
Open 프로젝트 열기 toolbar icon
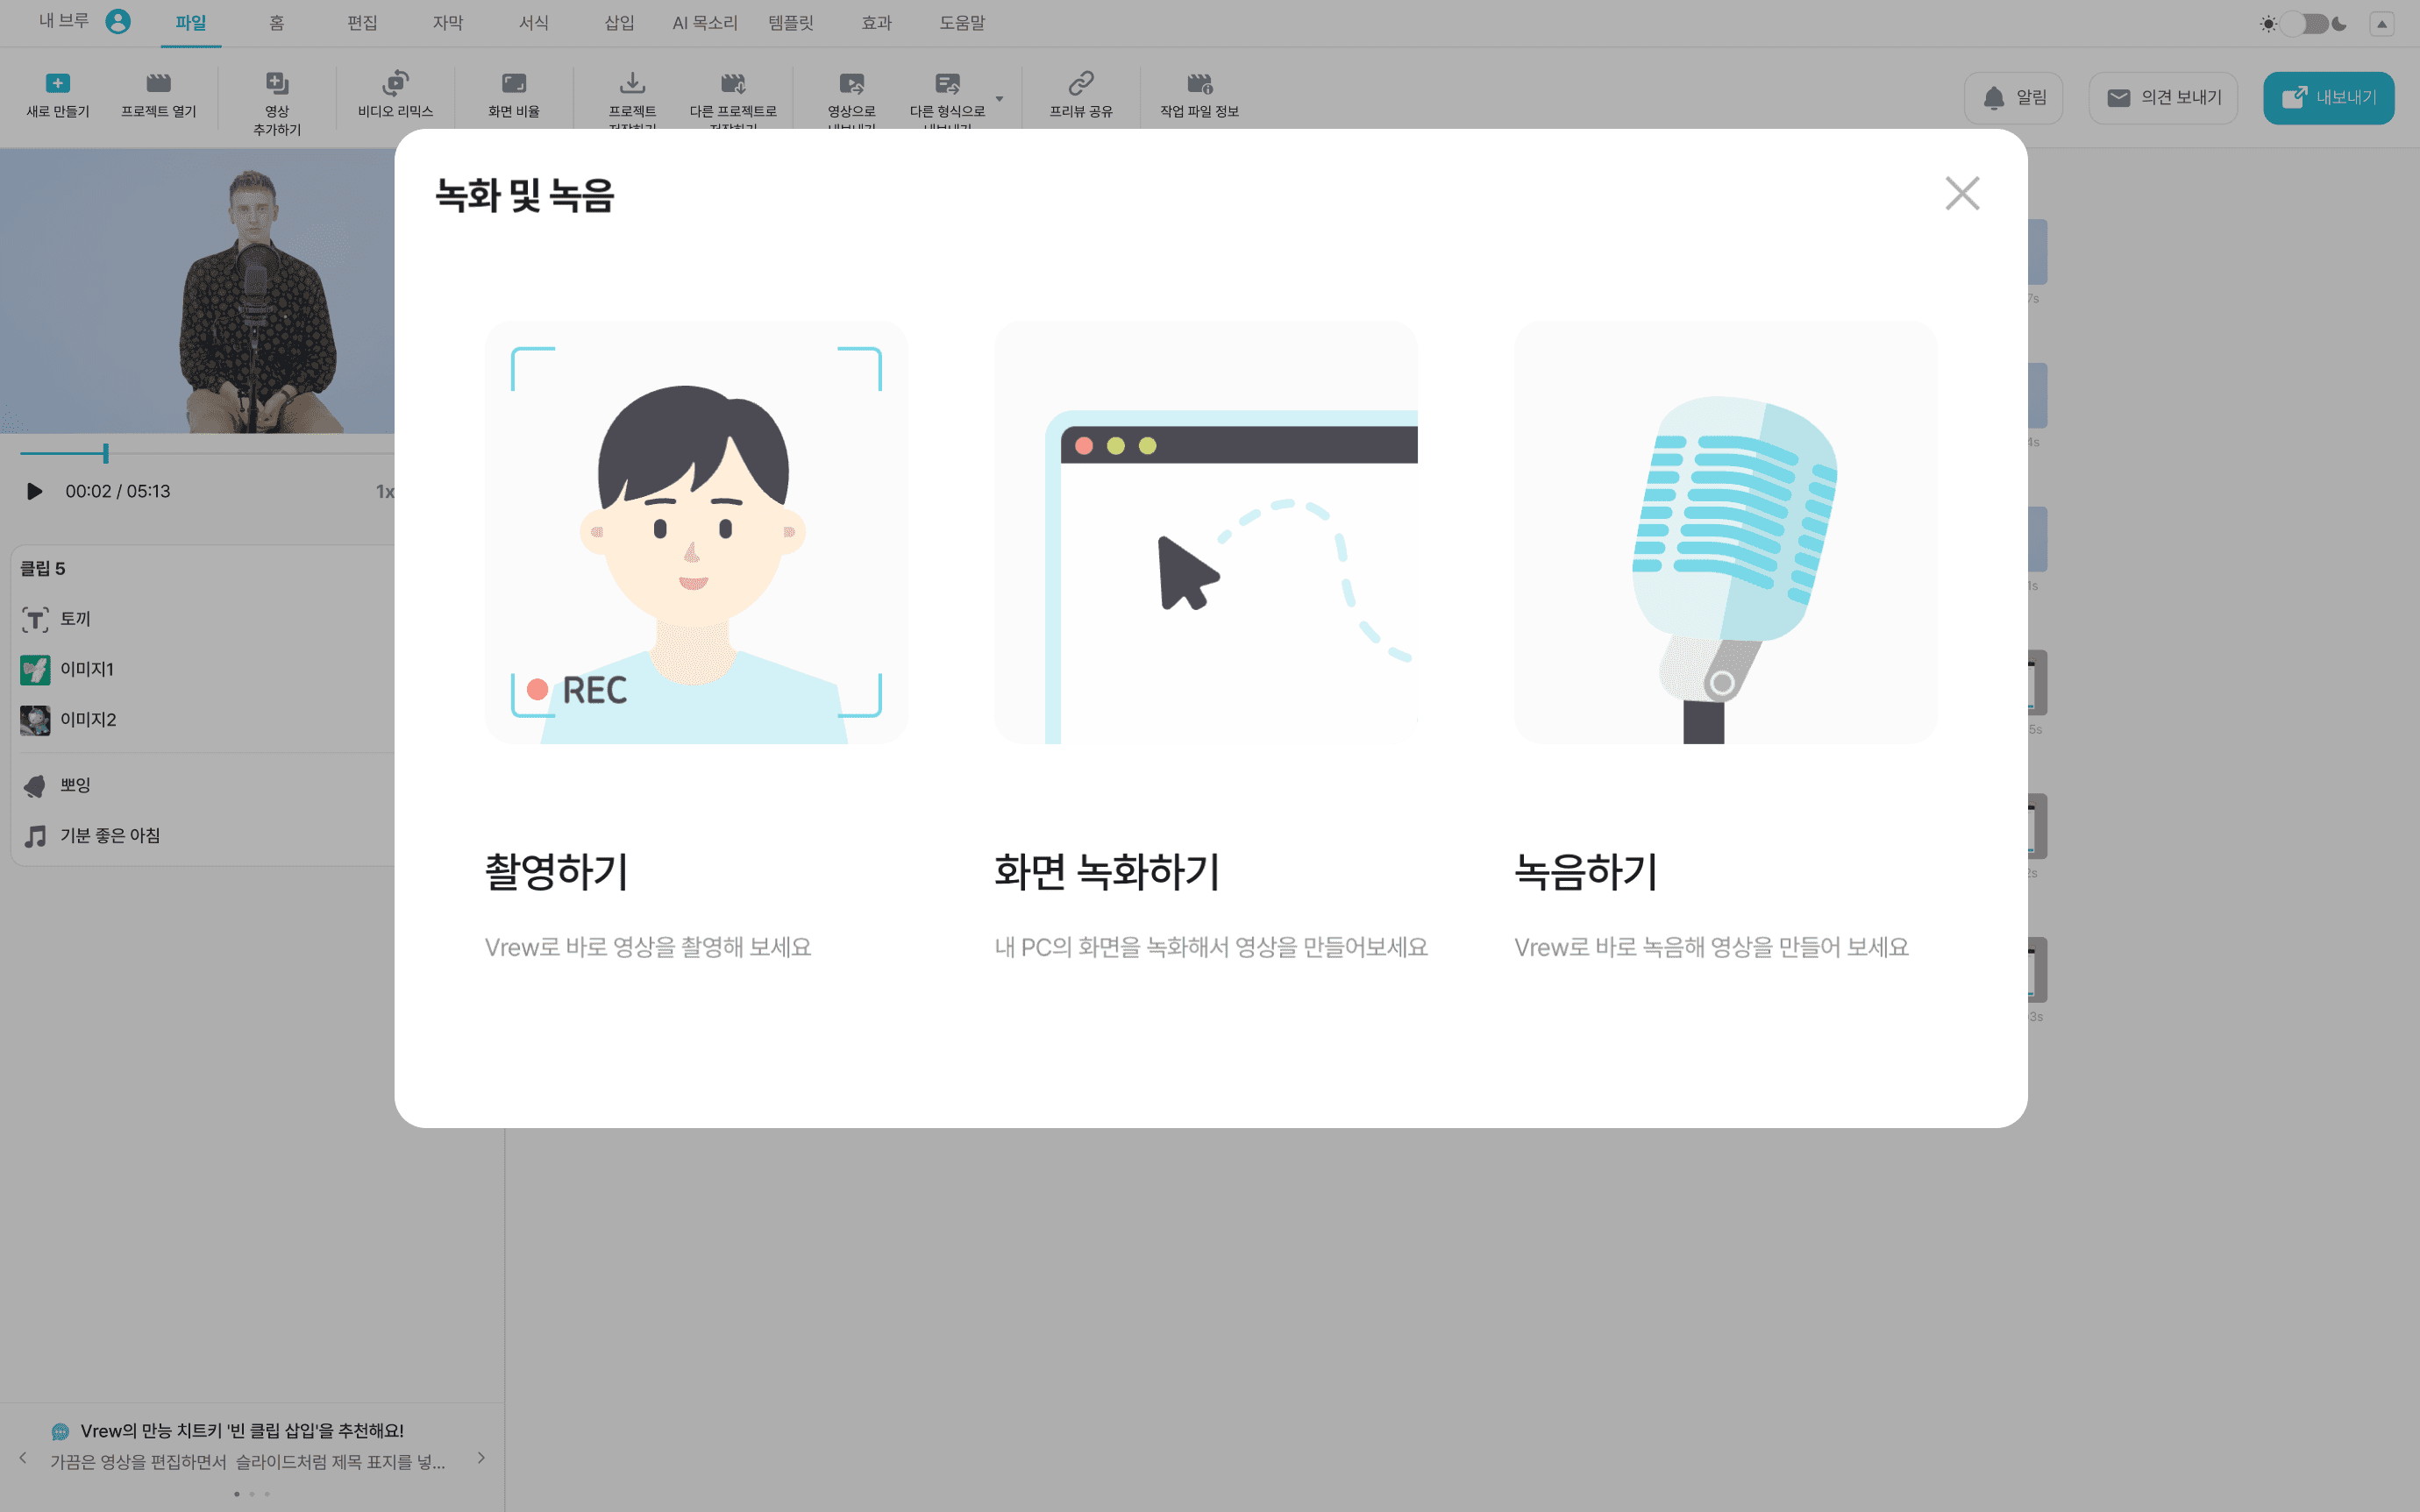pyautogui.click(x=158, y=84)
